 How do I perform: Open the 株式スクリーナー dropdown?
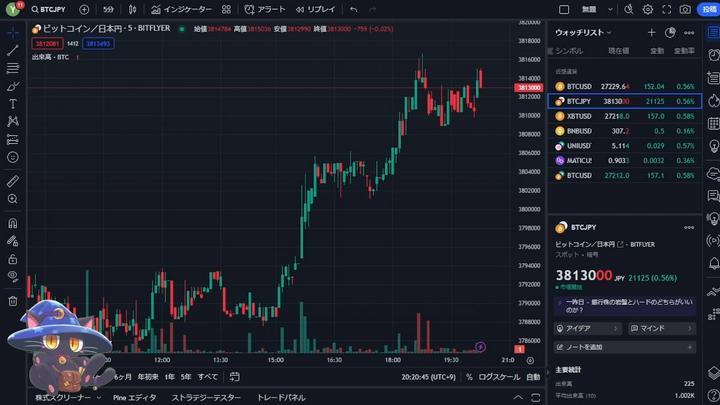point(68,397)
